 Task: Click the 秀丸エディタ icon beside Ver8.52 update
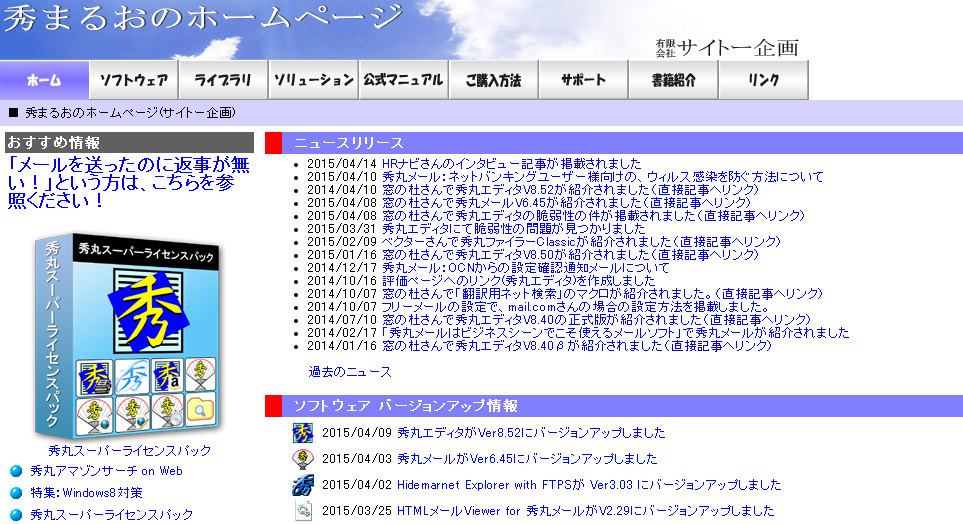303,433
